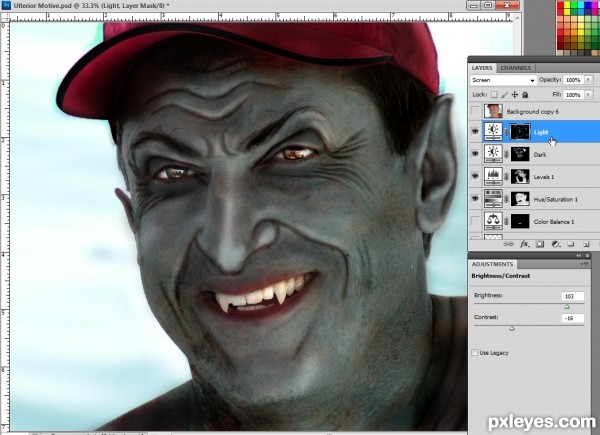
Task: Click the chain link between Light icon and mask
Action: (x=506, y=132)
